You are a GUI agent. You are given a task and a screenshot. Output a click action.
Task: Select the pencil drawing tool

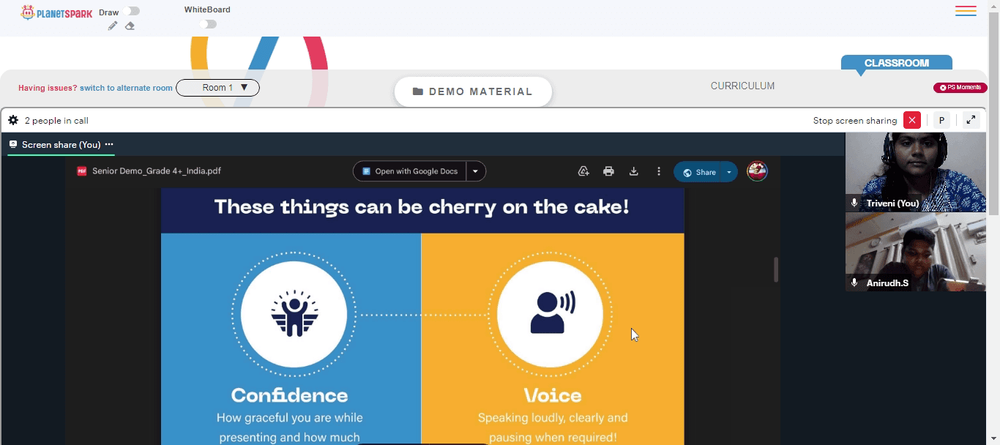coord(112,26)
